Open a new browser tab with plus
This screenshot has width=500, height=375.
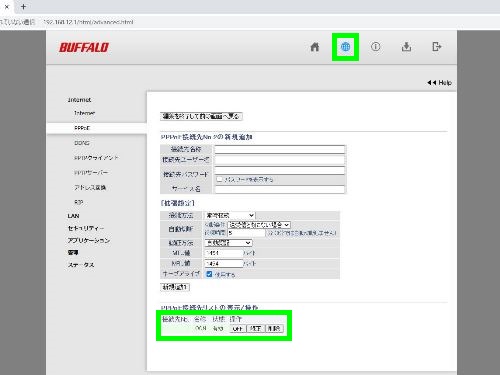pos(23,6)
